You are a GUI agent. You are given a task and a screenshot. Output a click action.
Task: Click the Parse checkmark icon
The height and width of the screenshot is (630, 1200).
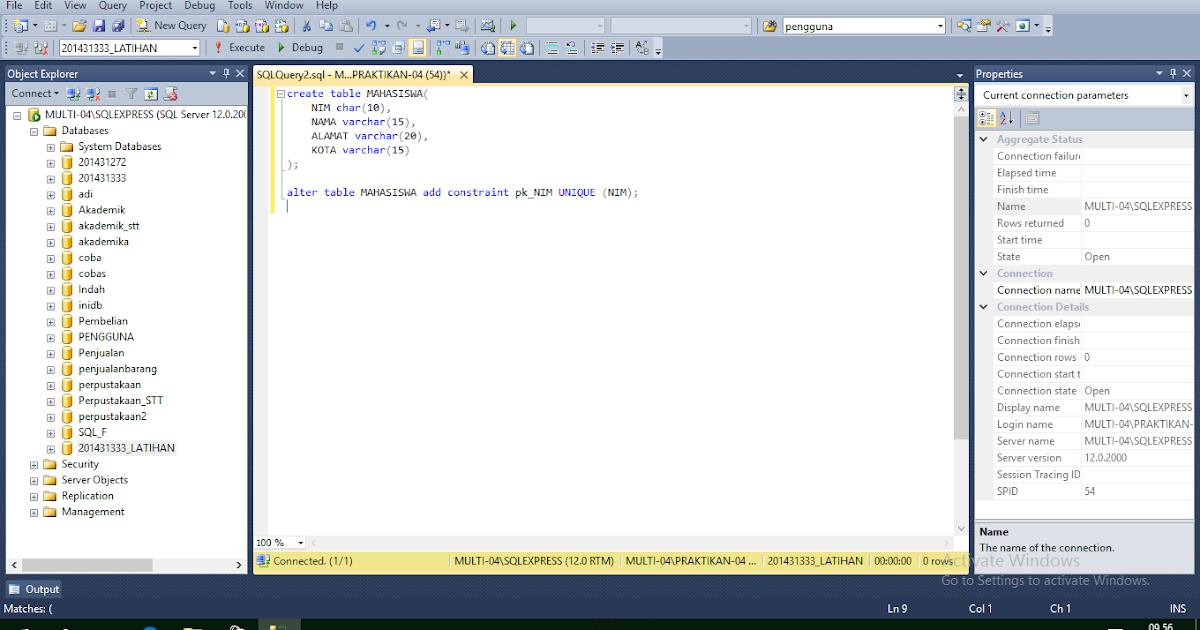coord(359,47)
